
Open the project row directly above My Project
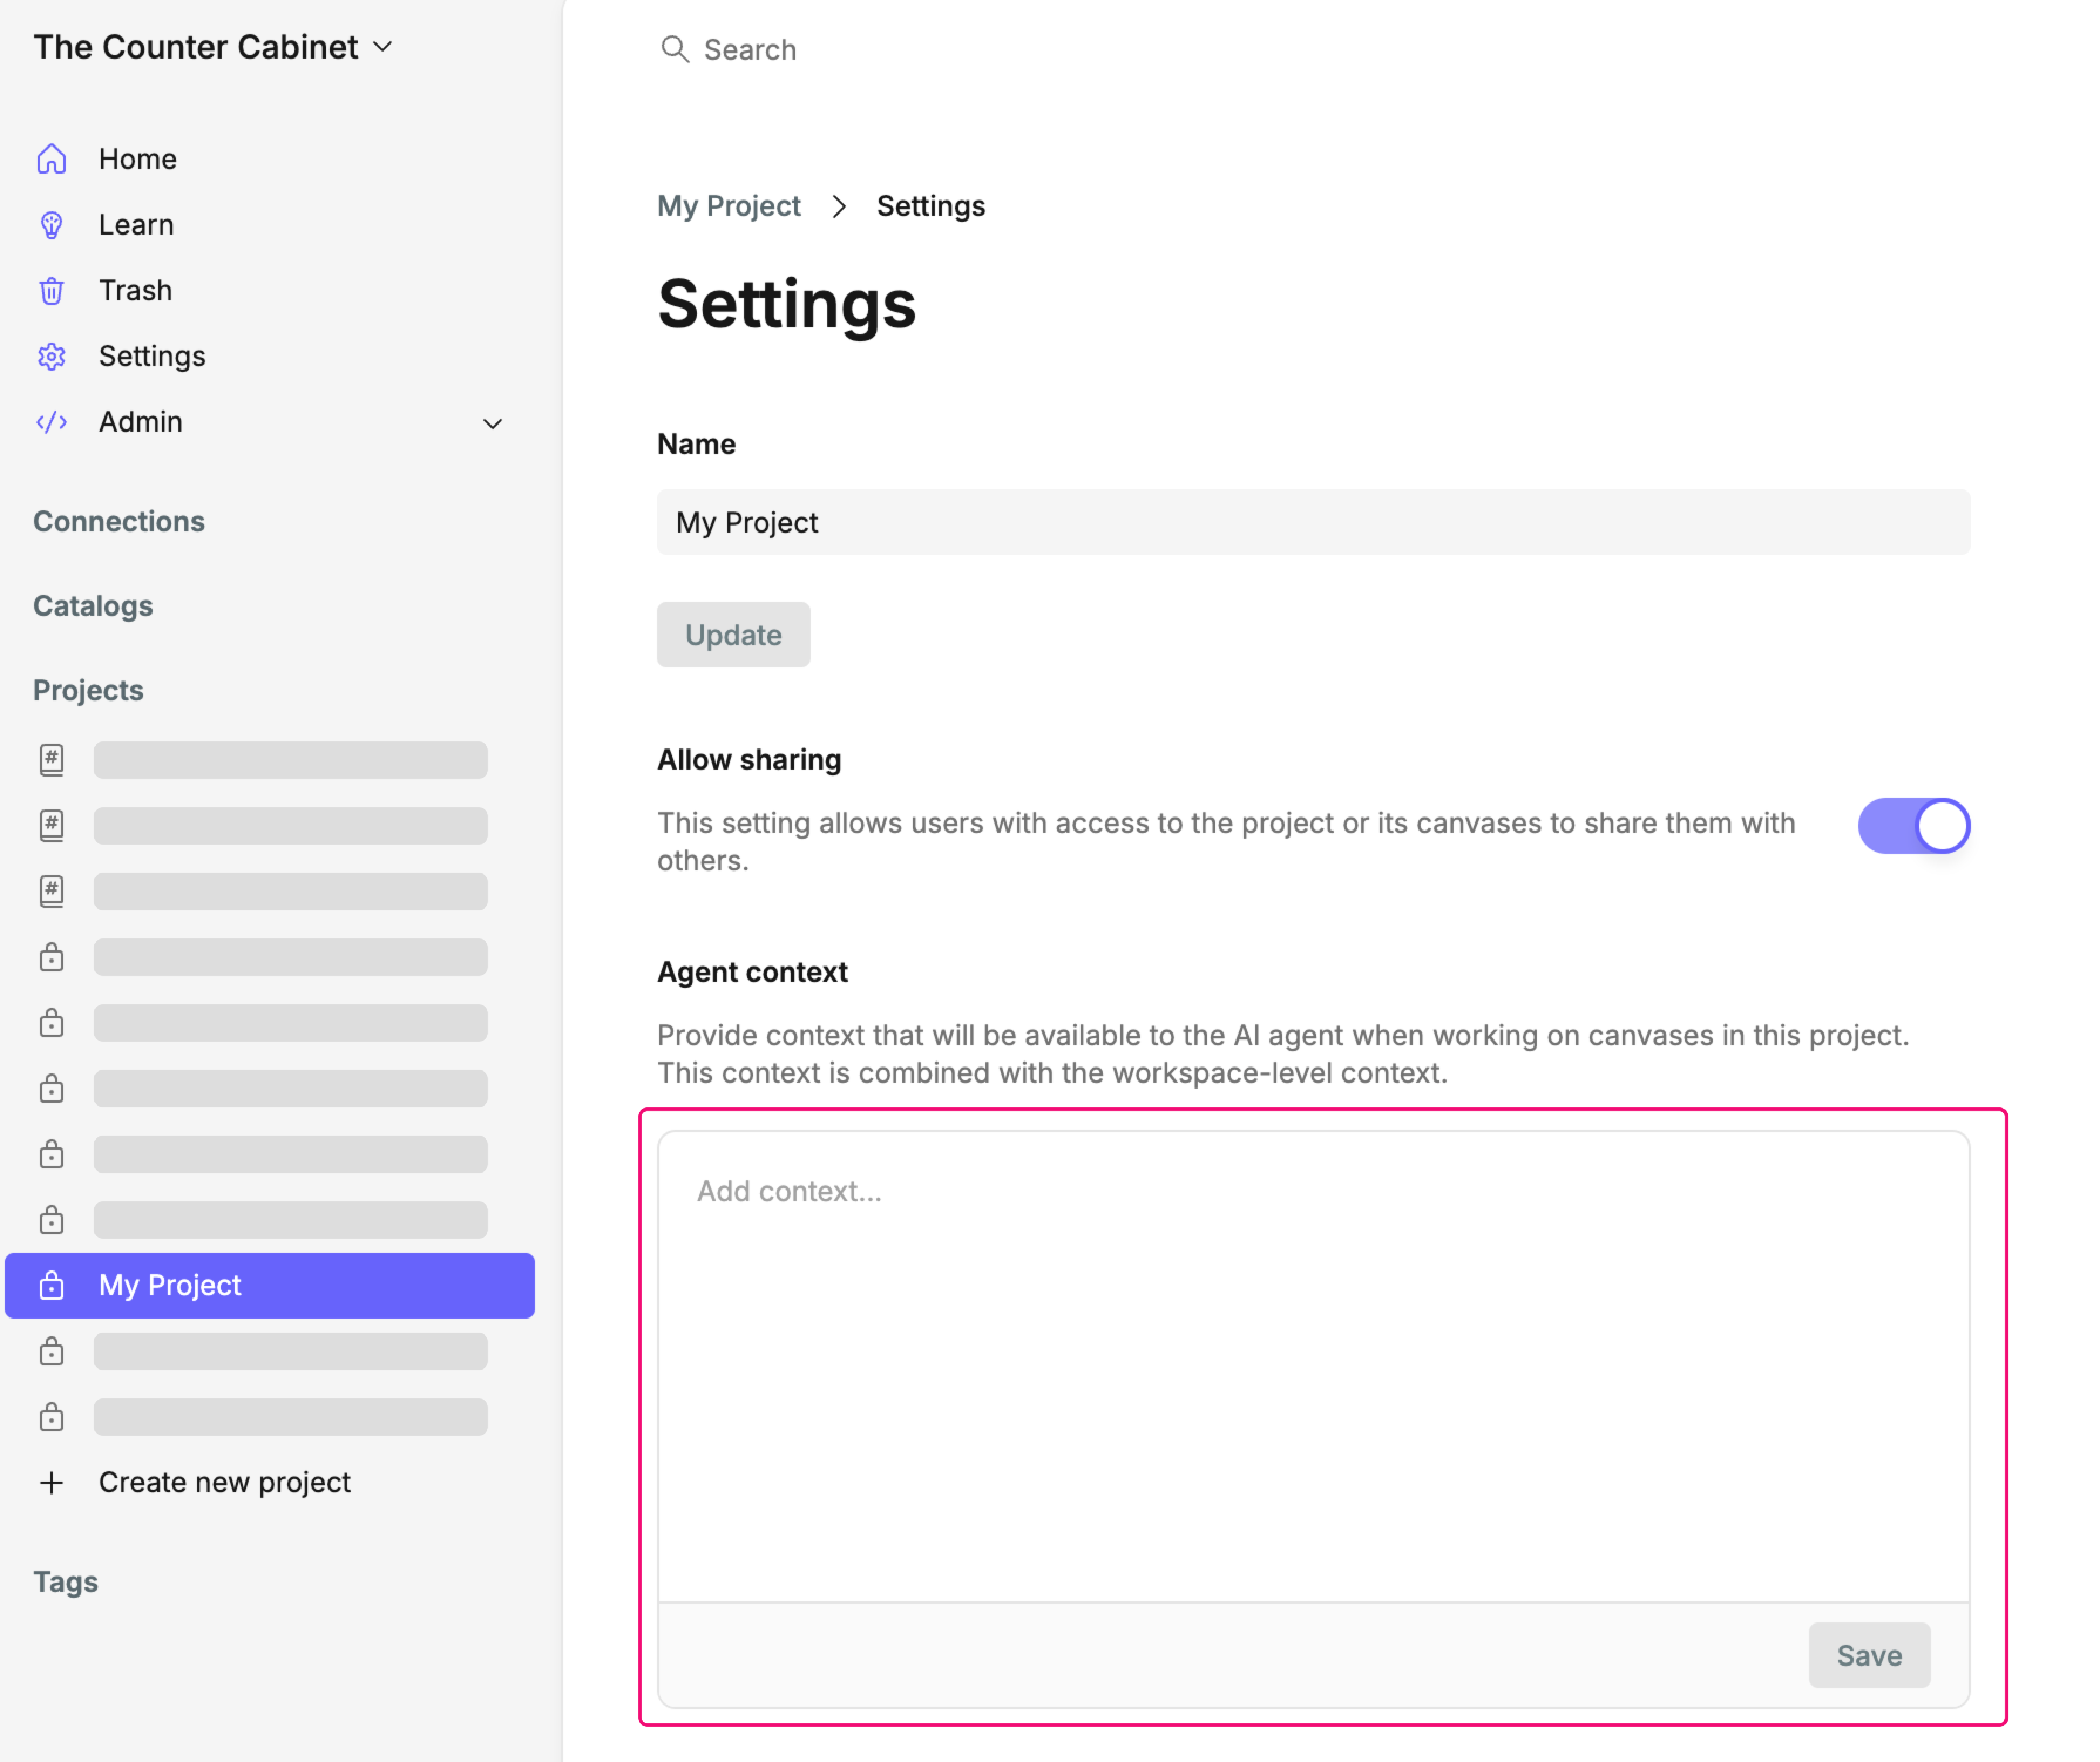(270, 1220)
